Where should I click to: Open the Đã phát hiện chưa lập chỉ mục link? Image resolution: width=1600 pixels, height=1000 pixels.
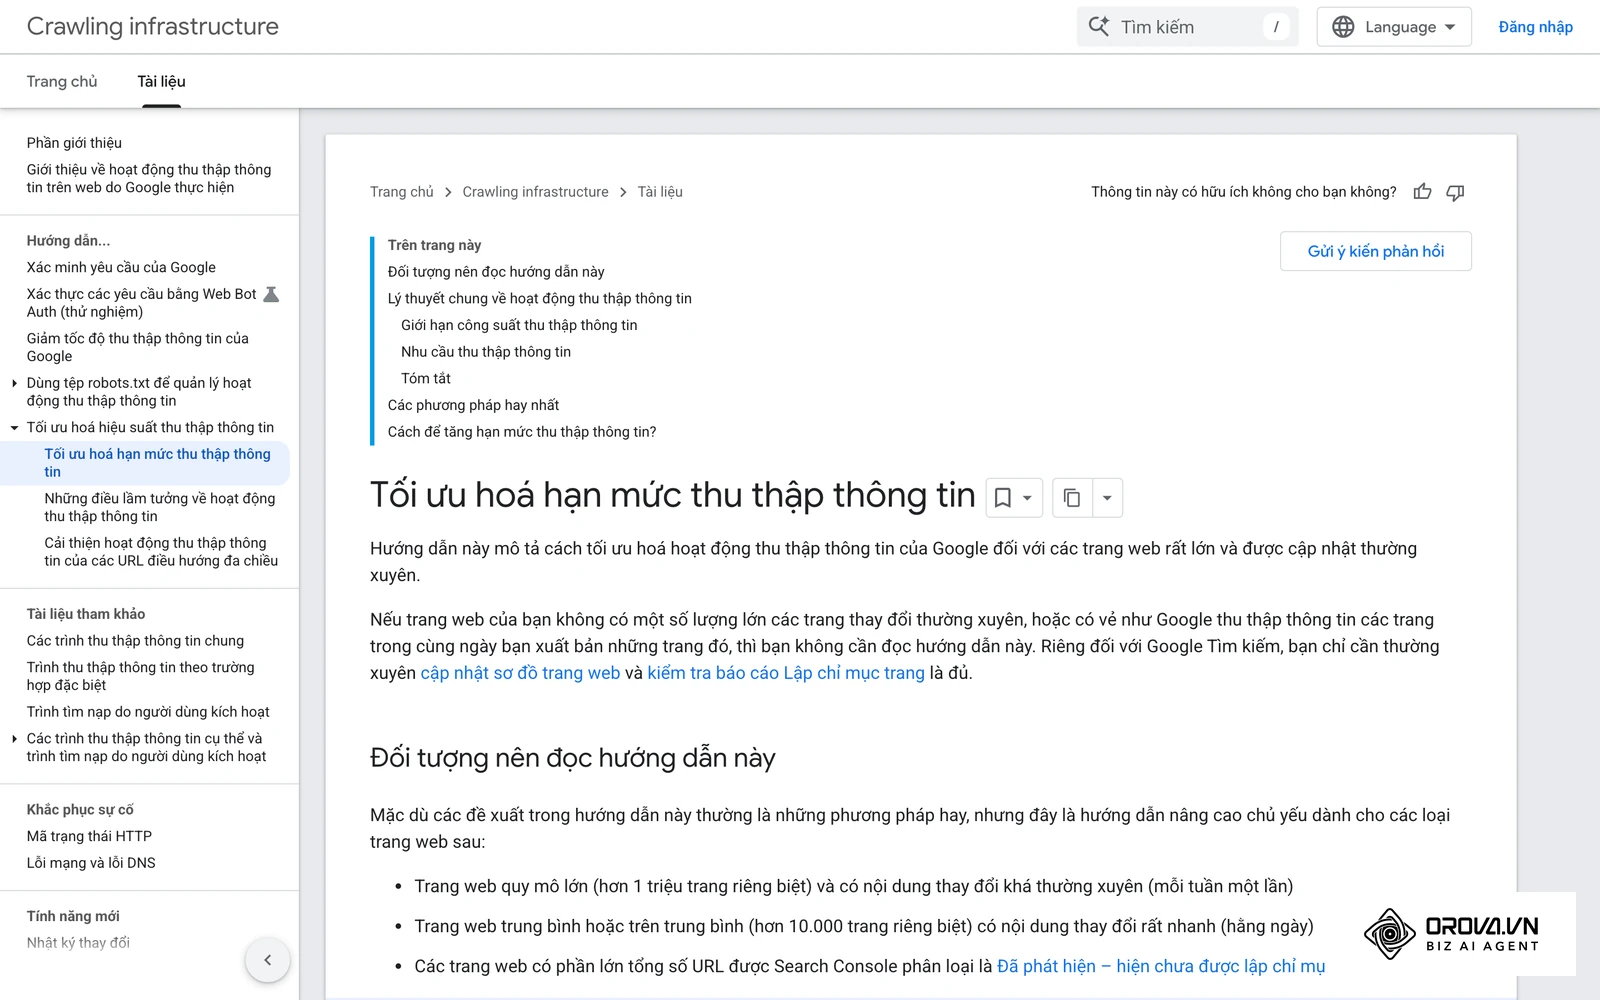(x=1161, y=966)
